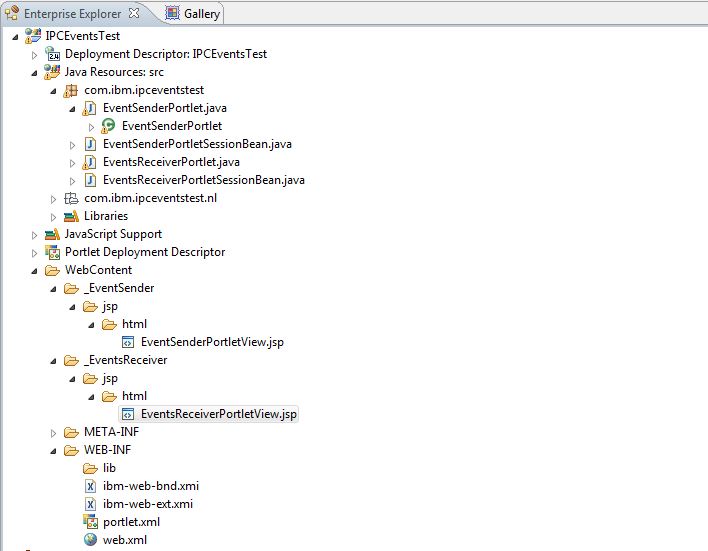Click the portlet.xml file icon

pyautogui.click(x=90, y=522)
